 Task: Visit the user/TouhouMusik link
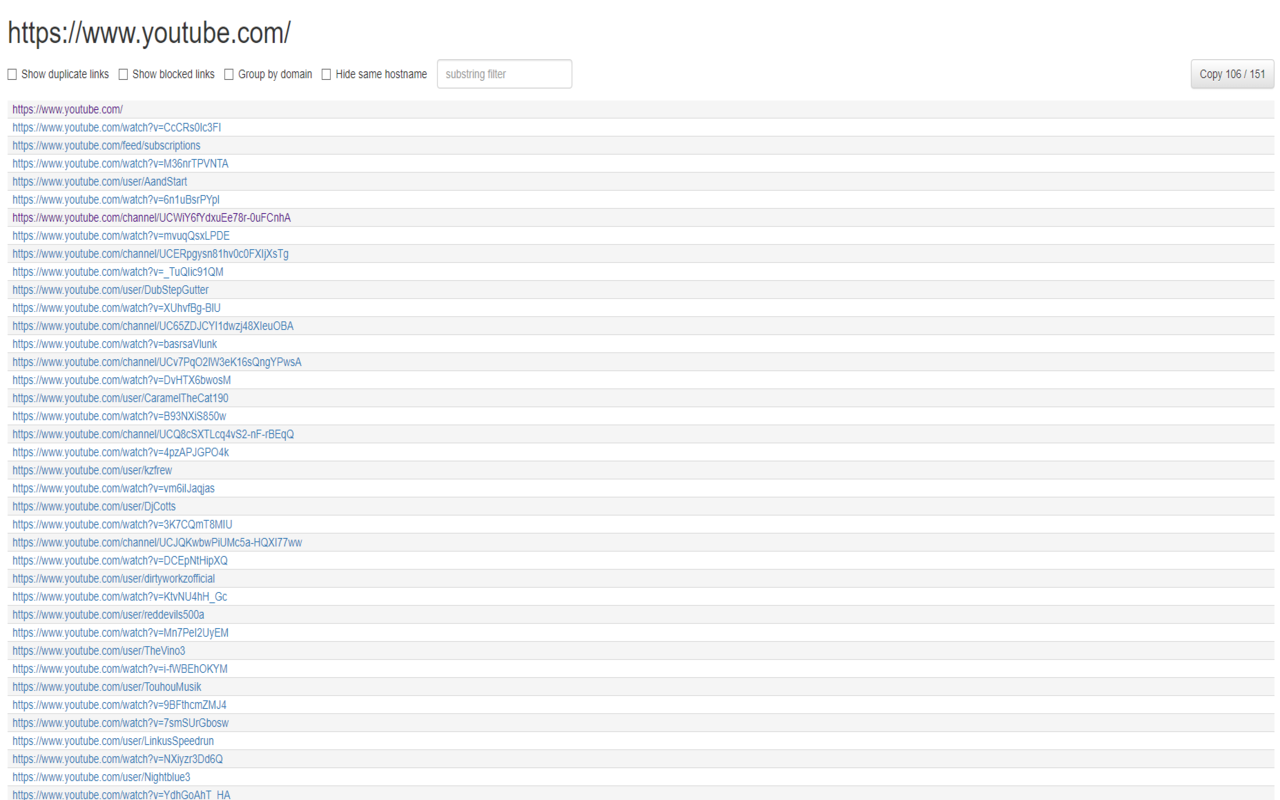pyautogui.click(x=107, y=686)
